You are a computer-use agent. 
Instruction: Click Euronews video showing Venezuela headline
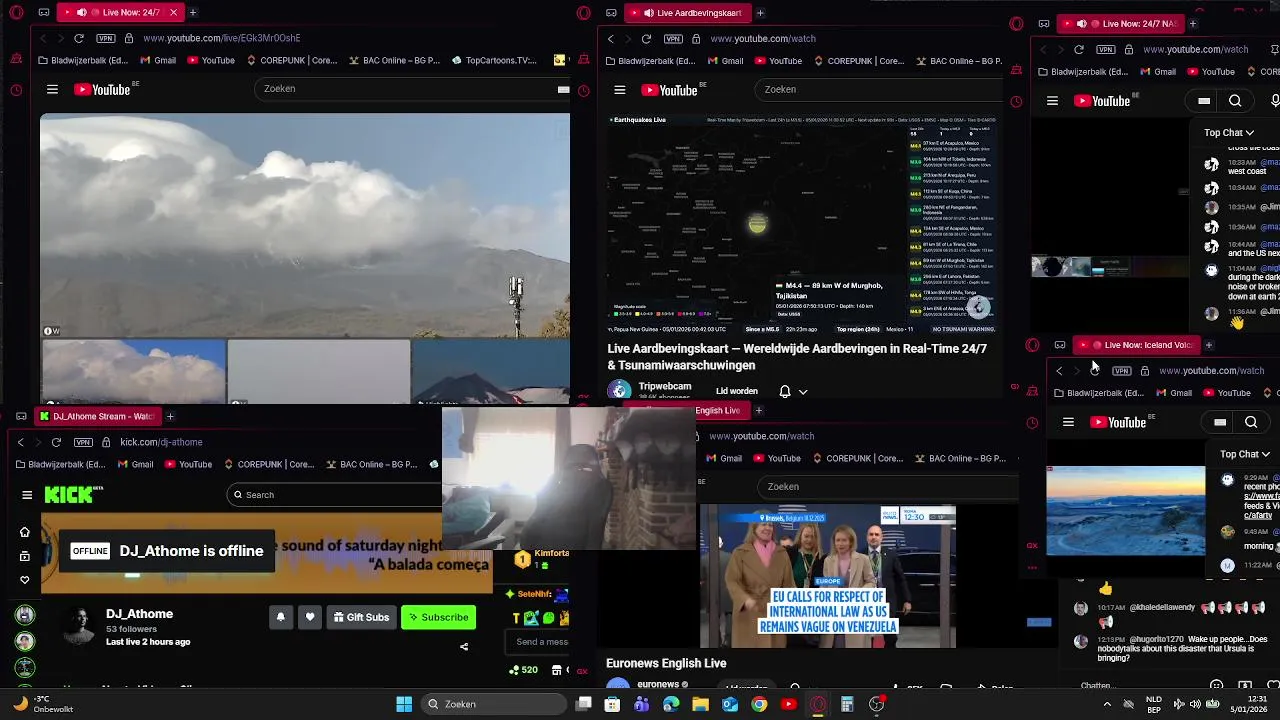828,576
